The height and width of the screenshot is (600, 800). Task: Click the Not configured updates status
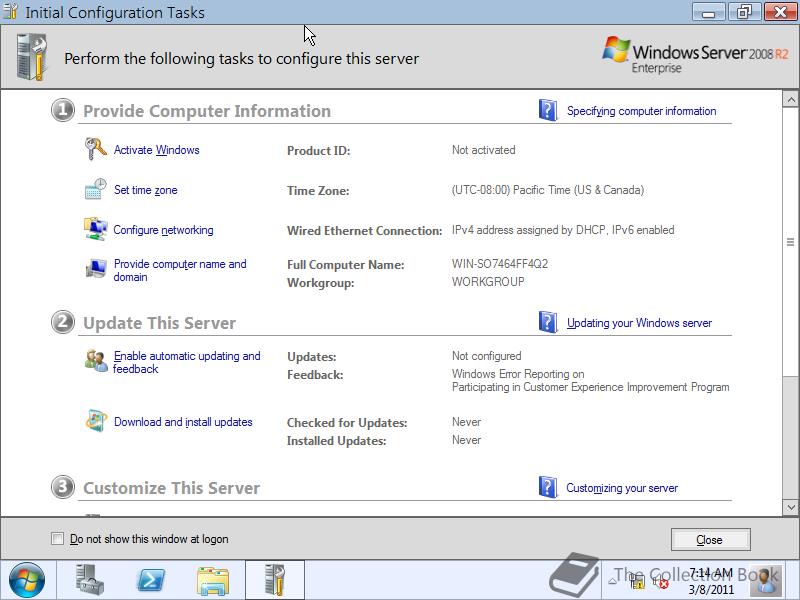486,356
